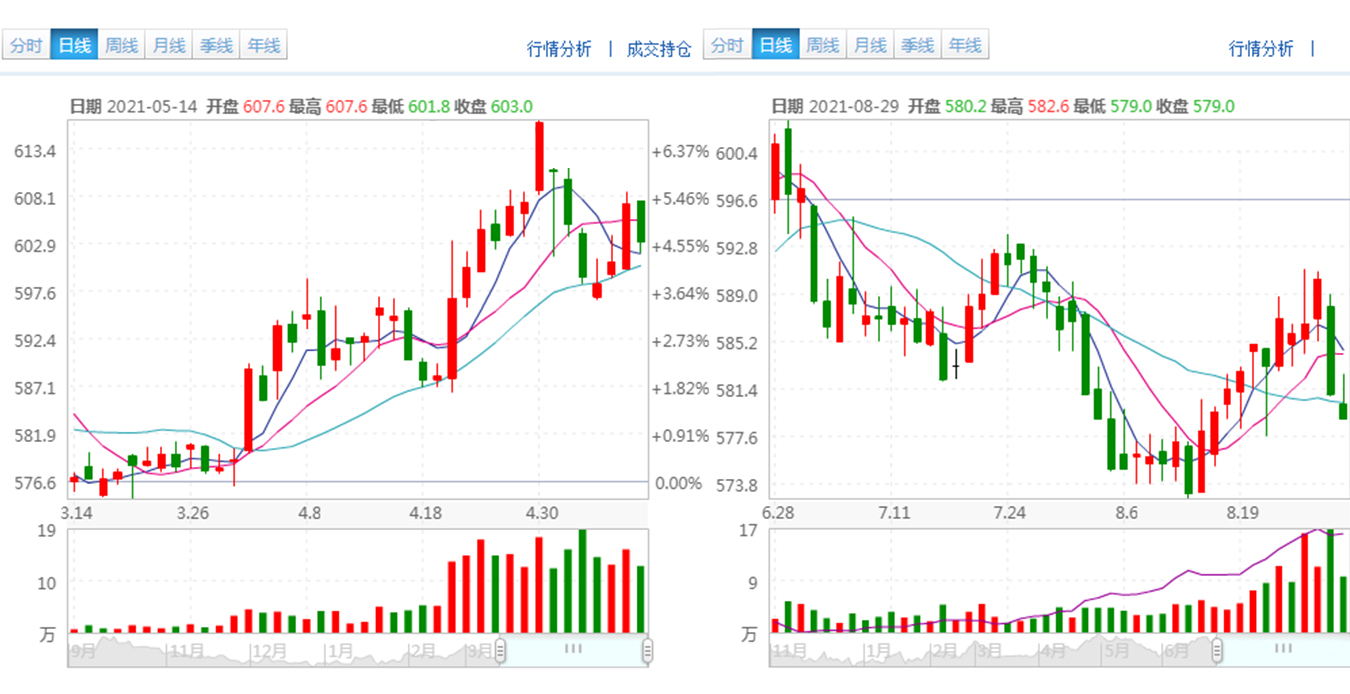Switch left chart to 分时 view
1350x694 pixels.
click(x=27, y=46)
